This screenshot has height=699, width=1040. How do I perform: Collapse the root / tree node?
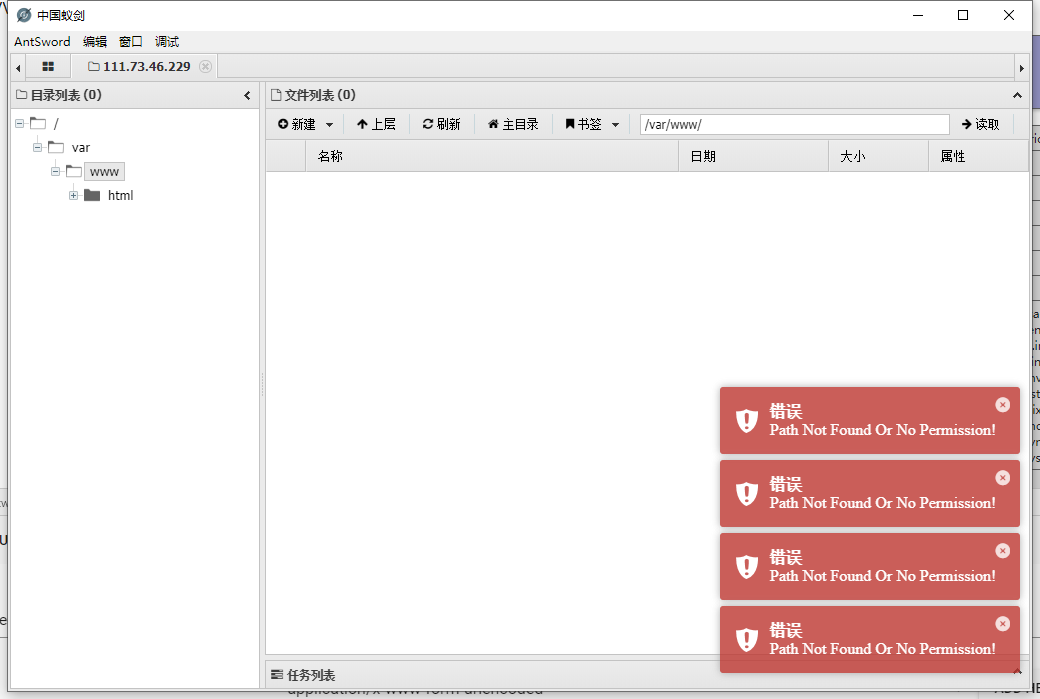(x=19, y=123)
